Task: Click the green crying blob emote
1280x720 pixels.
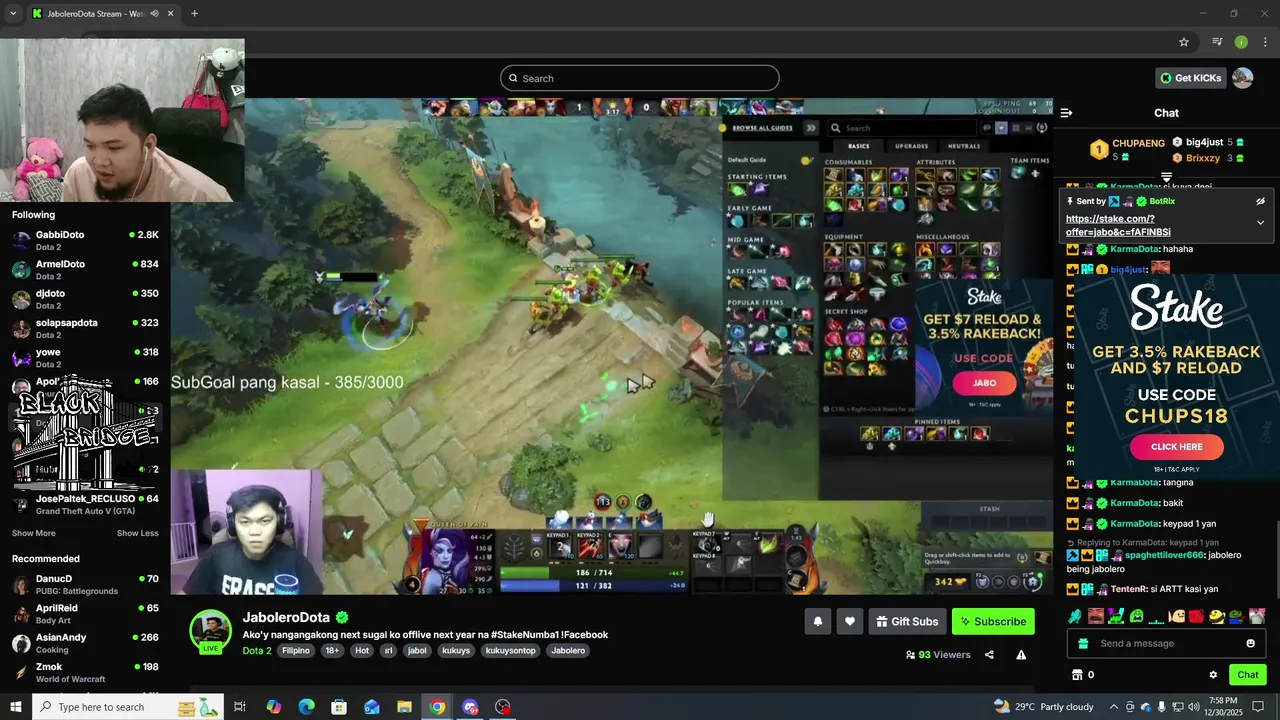Action: [x=1137, y=616]
